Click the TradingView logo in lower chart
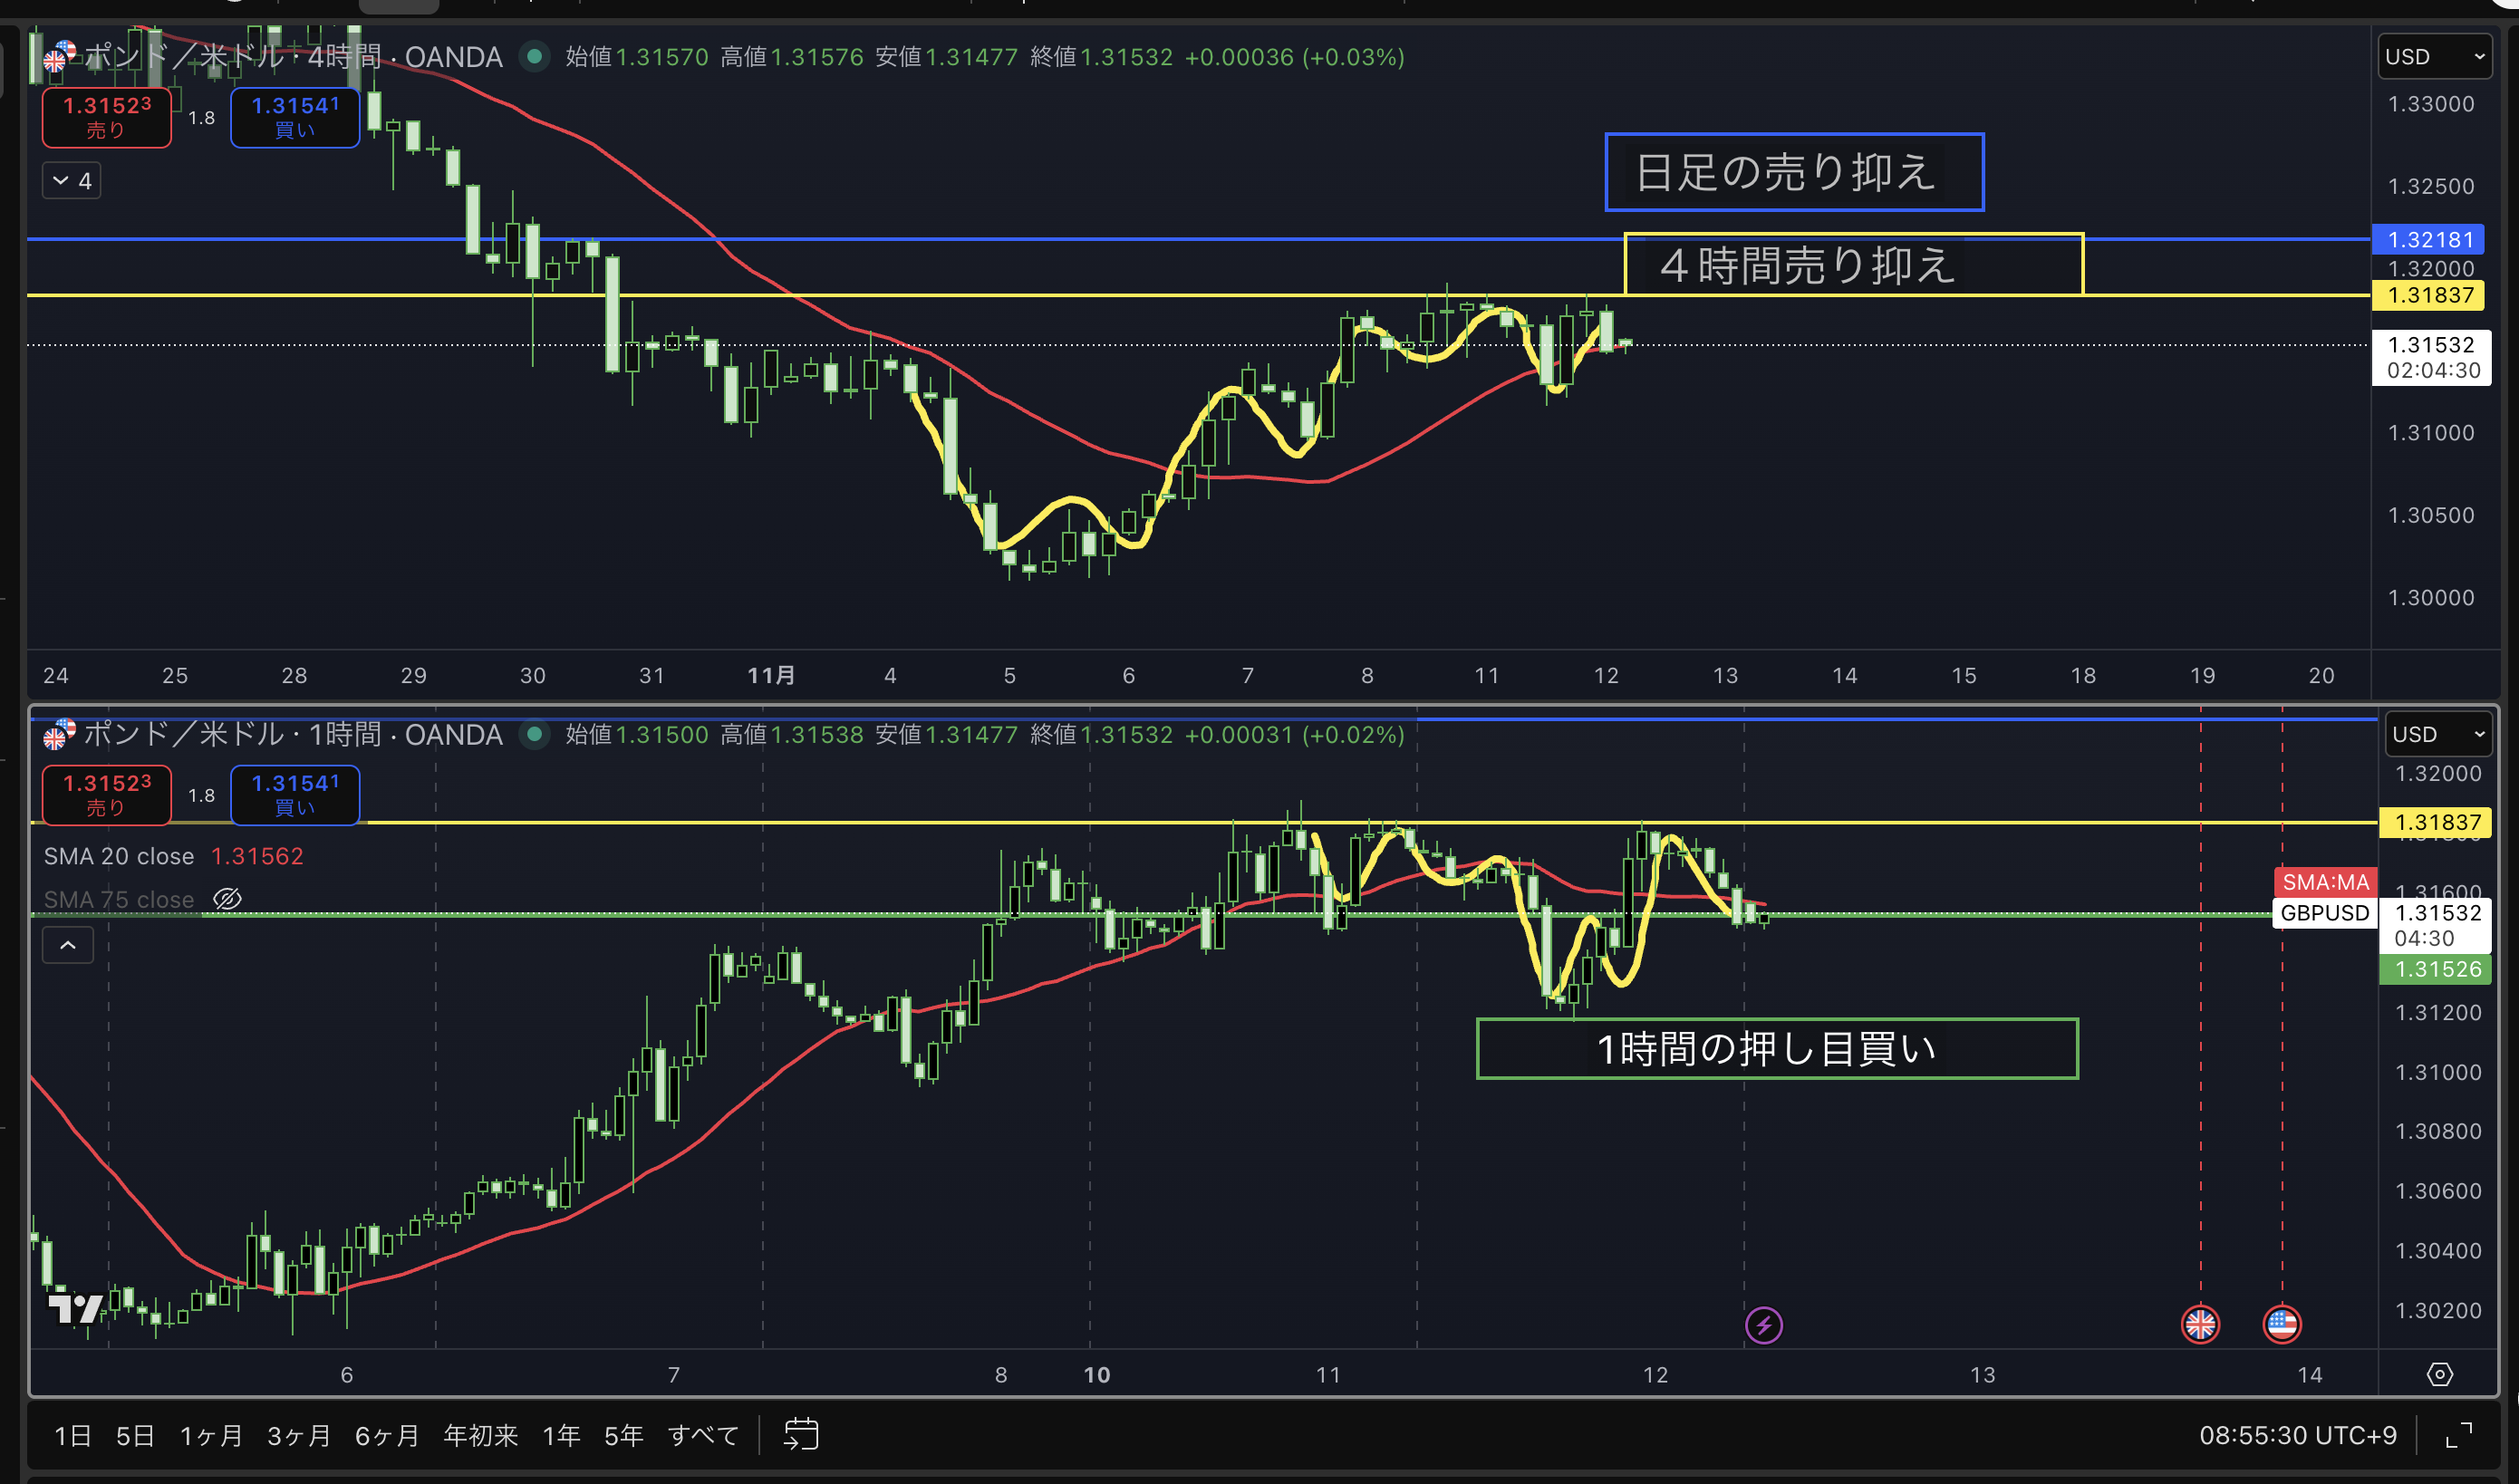This screenshot has height=1484, width=2519. click(76, 1307)
